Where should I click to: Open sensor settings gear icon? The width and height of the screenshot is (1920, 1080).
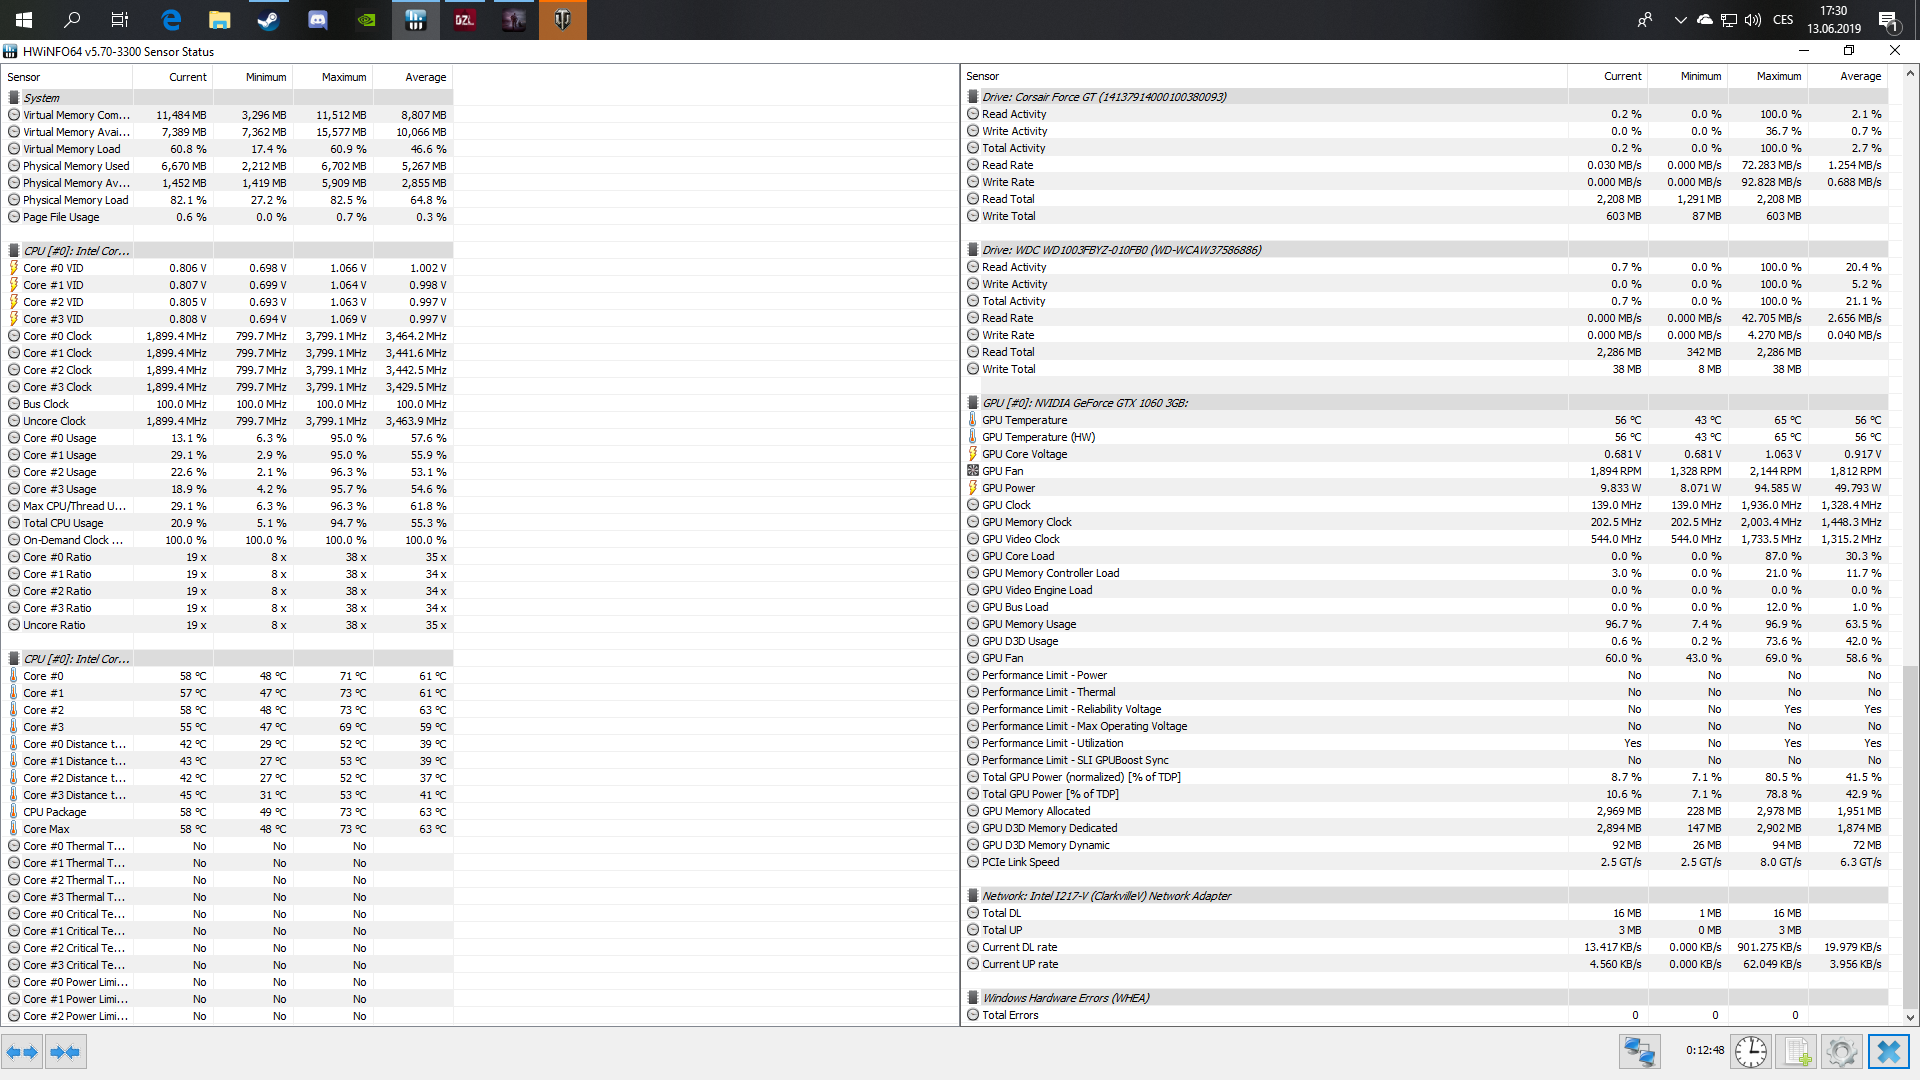coord(1841,1052)
